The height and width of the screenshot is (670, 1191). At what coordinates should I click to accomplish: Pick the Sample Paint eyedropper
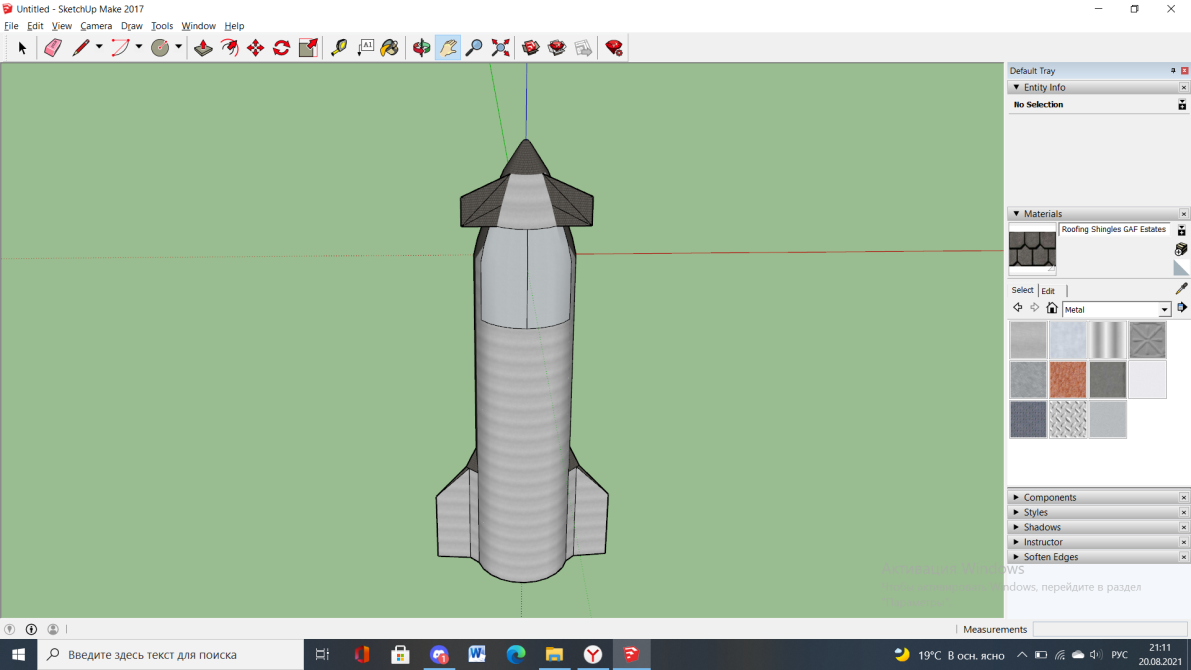pyautogui.click(x=1181, y=289)
